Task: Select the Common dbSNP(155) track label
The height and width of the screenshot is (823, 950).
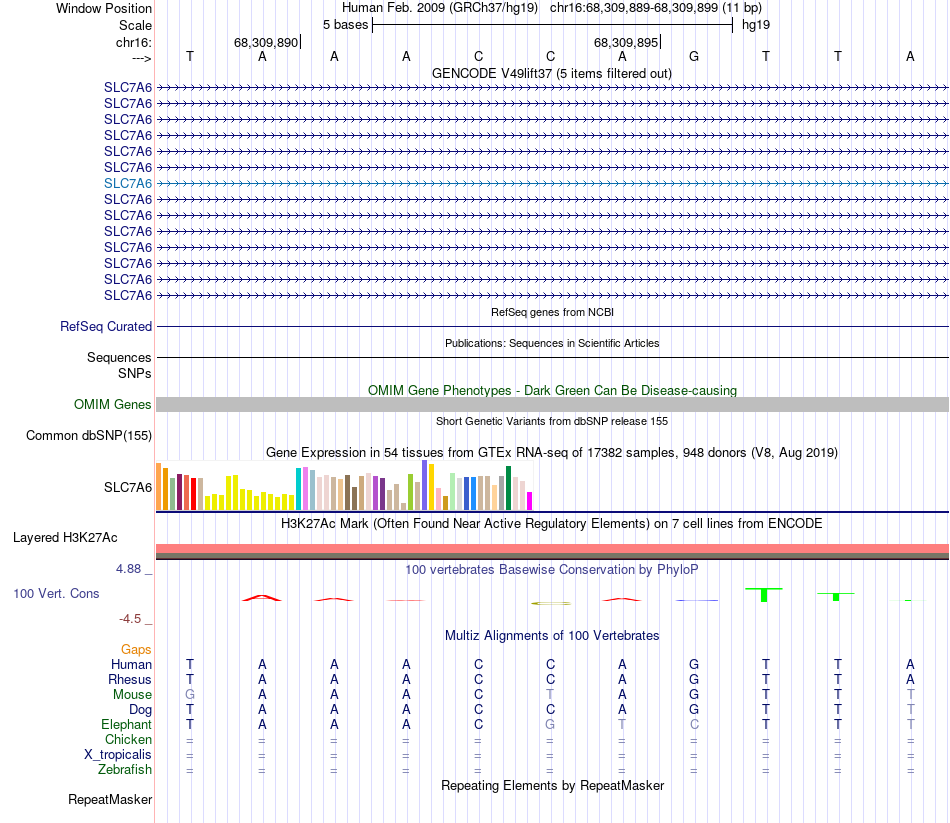Action: [x=89, y=435]
